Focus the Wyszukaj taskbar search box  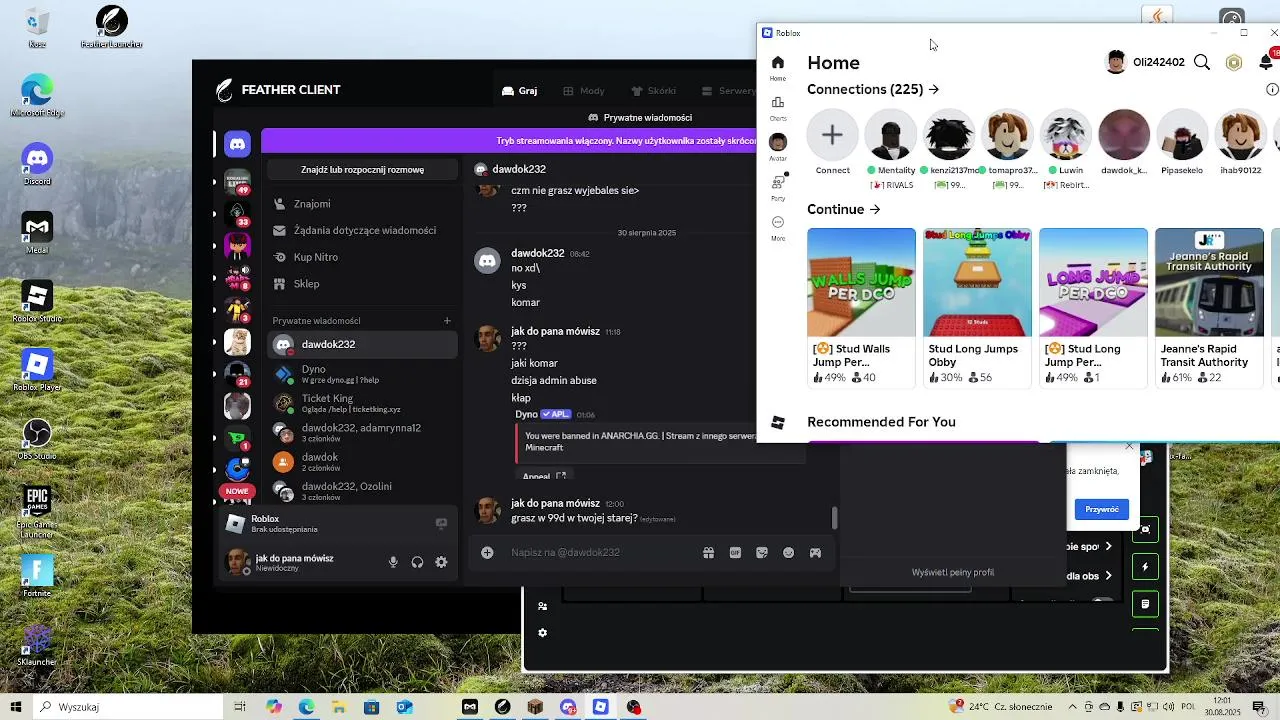click(126, 707)
